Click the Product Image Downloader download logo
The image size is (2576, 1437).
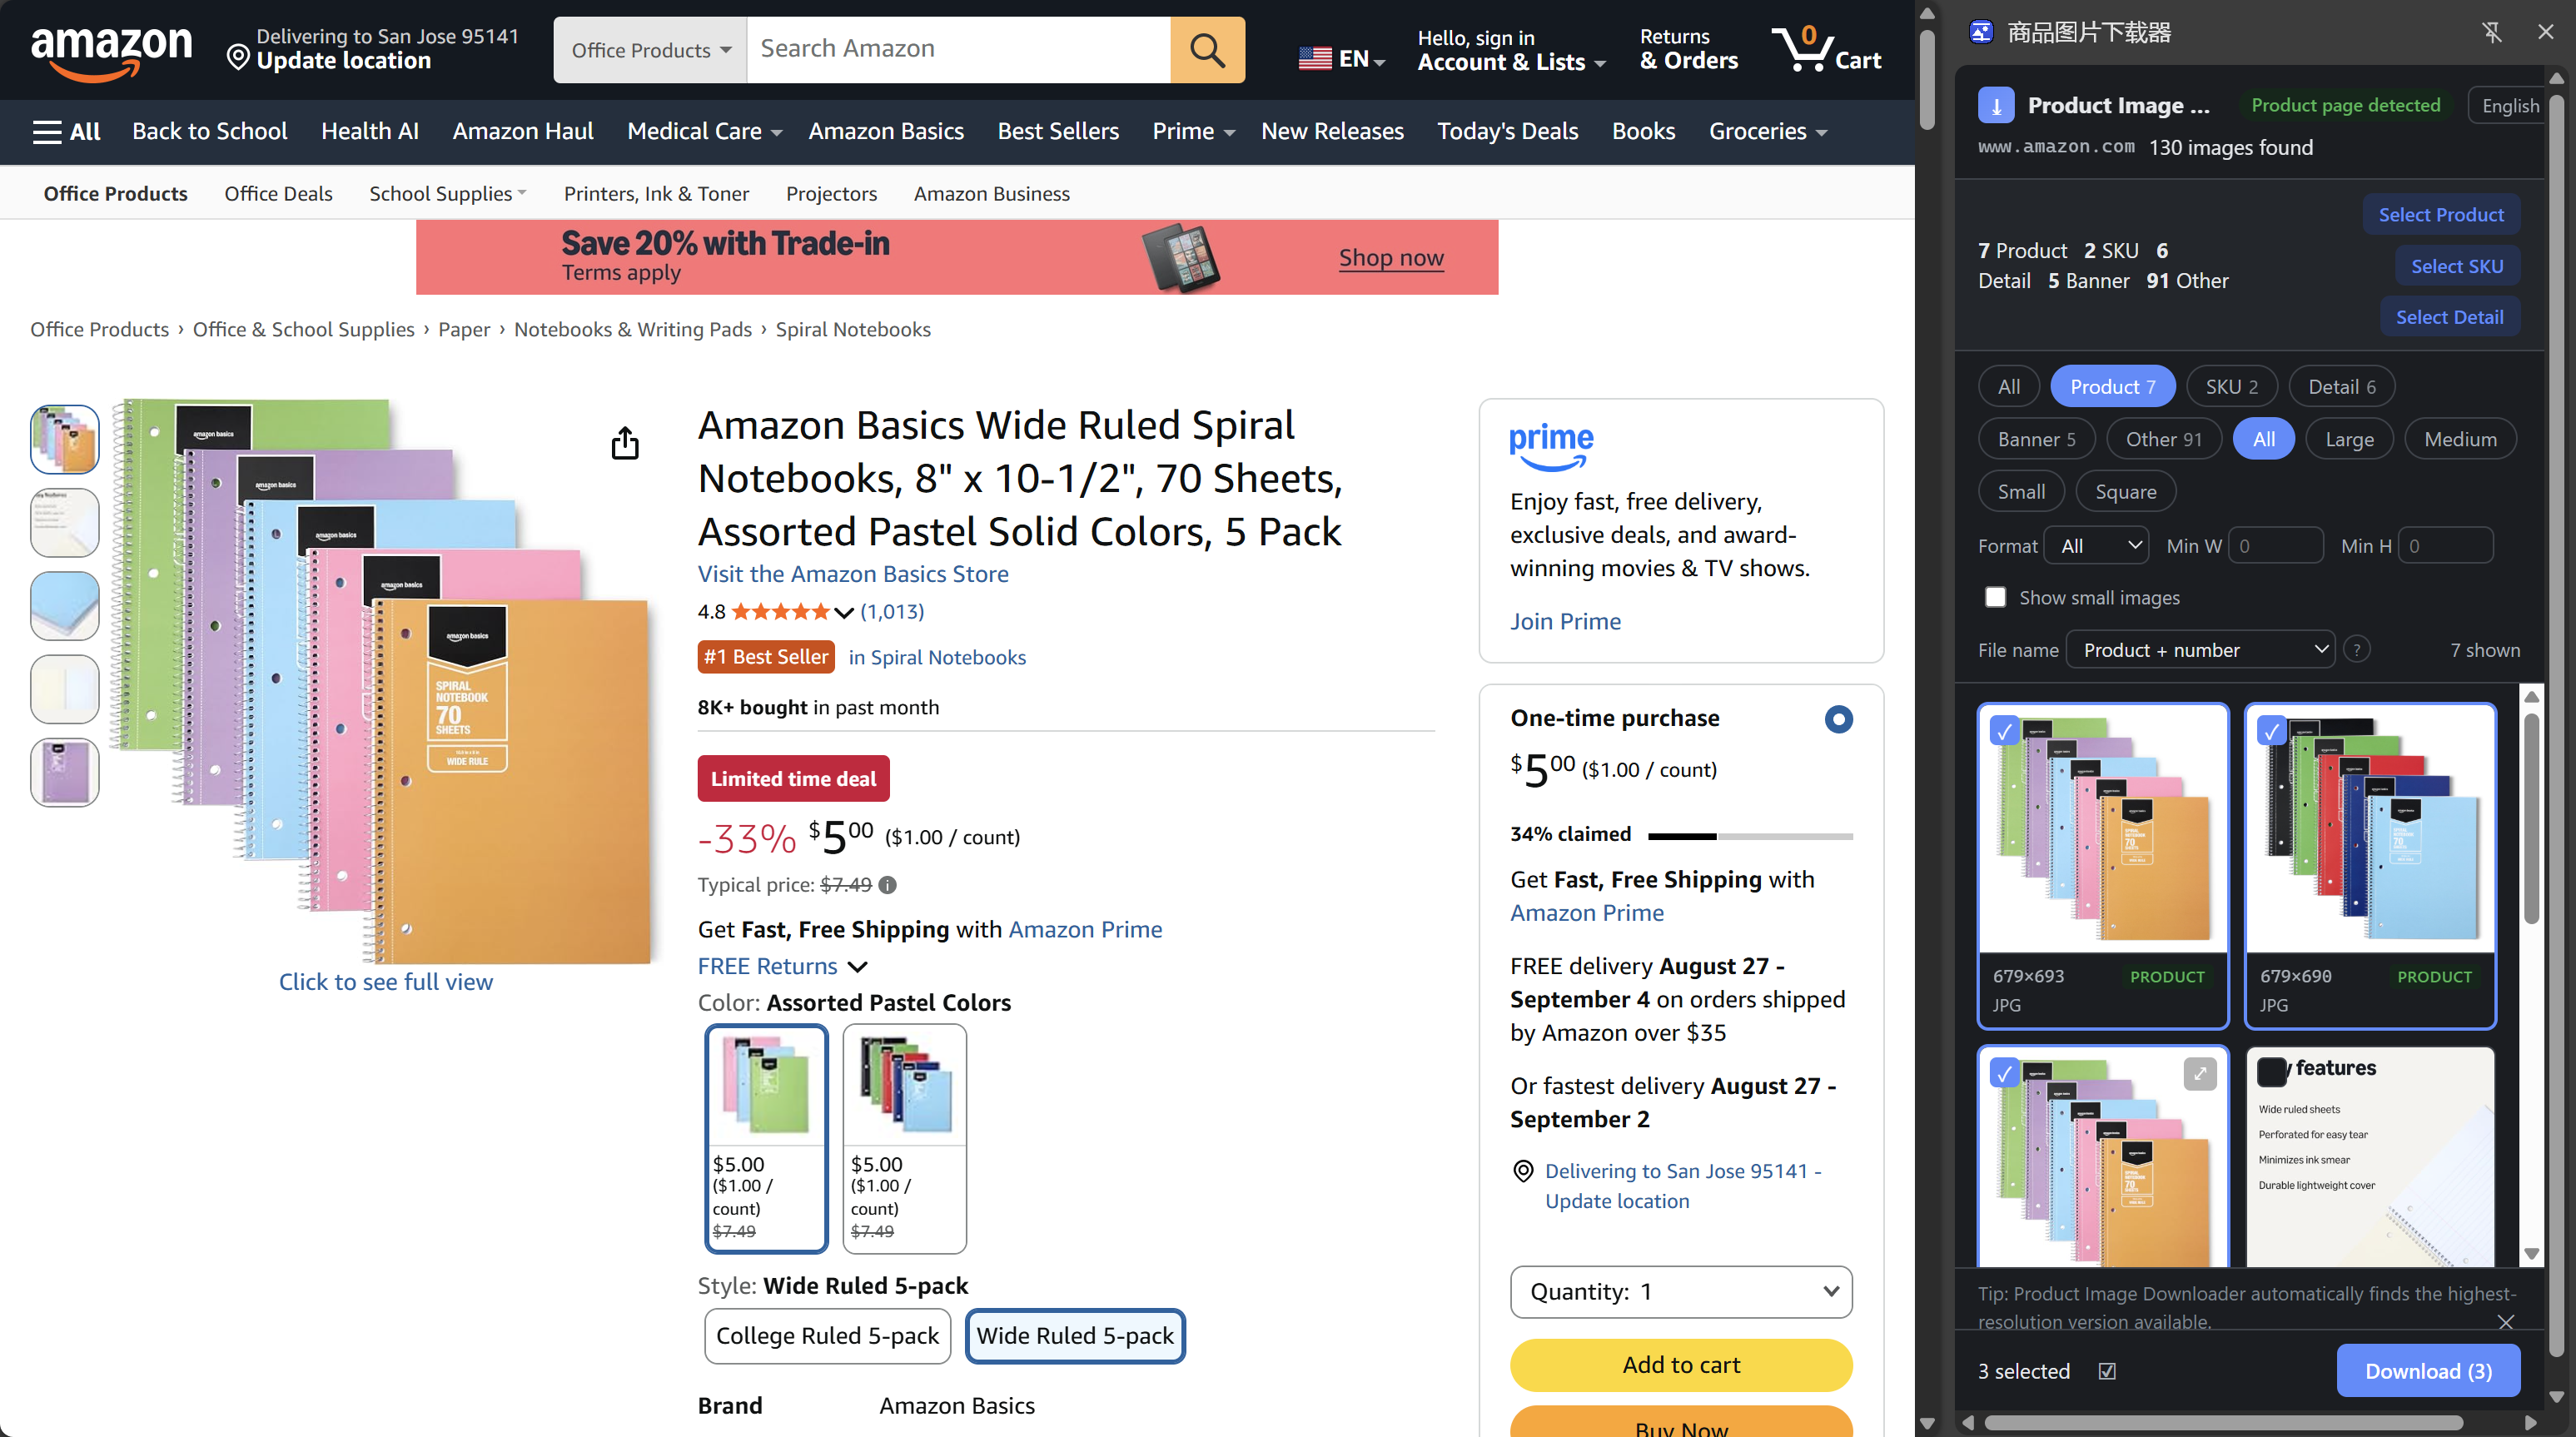[x=1996, y=105]
